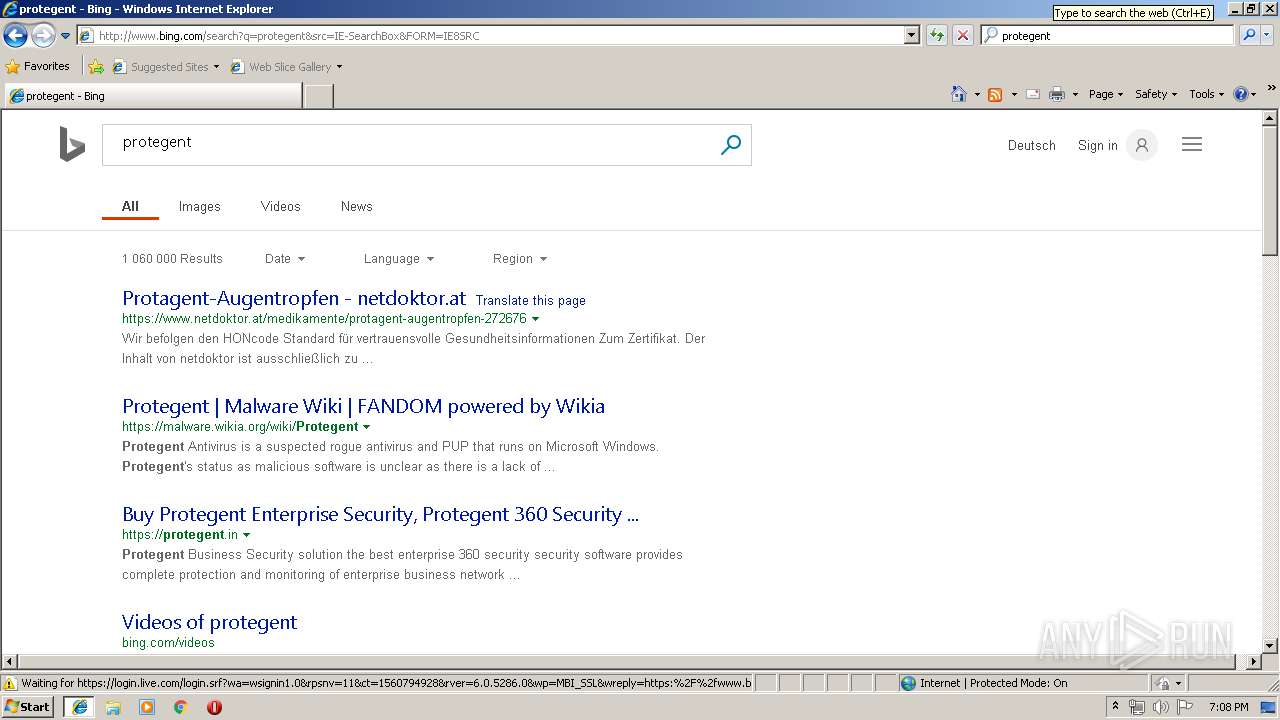Click the address bar URL field
This screenshot has width=1280, height=720.
[x=490, y=35]
